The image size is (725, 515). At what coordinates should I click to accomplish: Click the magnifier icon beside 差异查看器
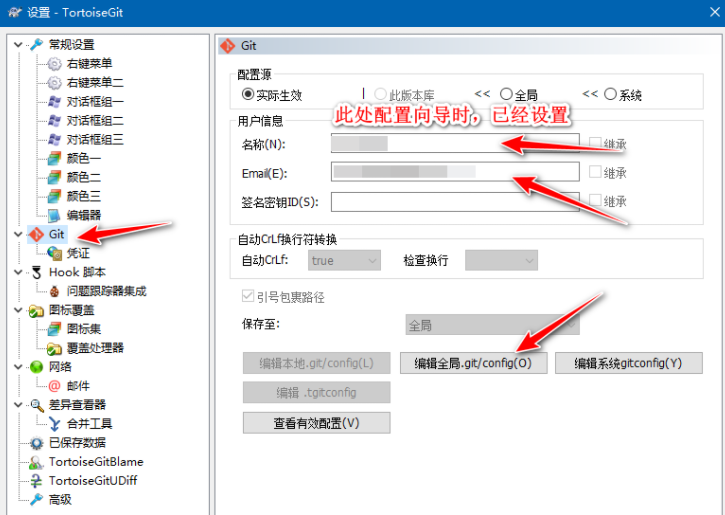36,405
